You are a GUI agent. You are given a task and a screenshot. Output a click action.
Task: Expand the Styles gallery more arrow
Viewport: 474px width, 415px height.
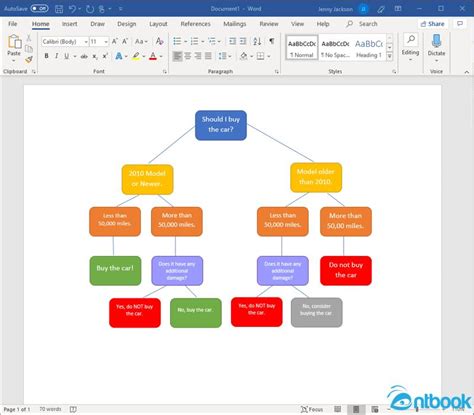pyautogui.click(x=389, y=56)
